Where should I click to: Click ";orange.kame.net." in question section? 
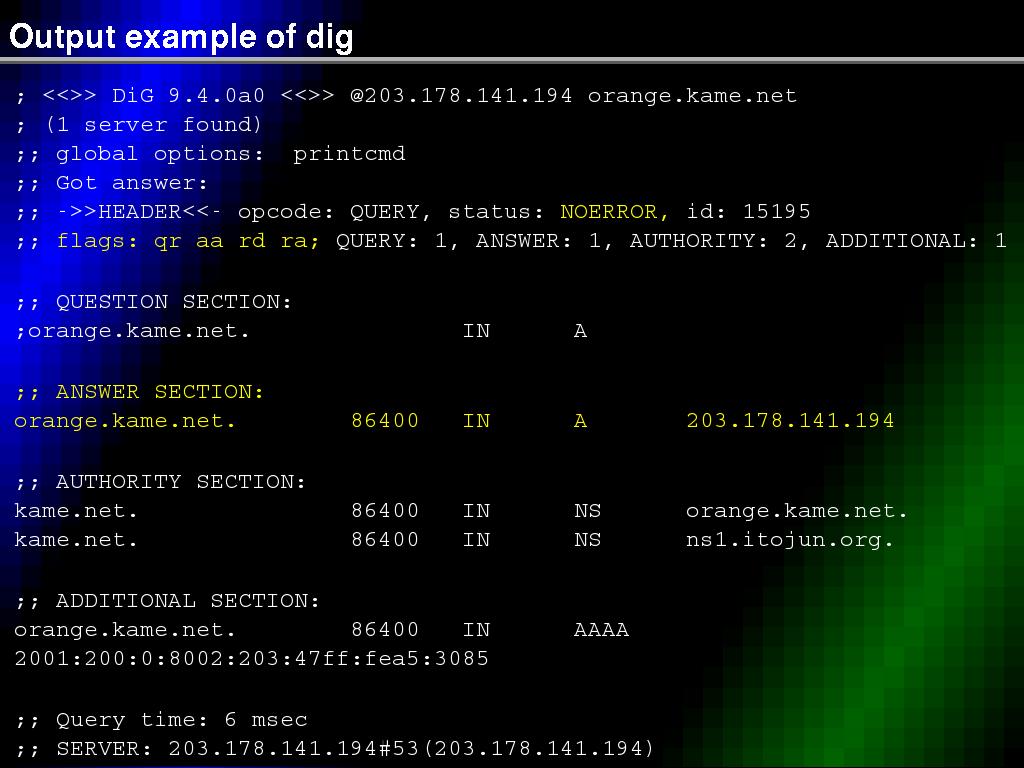click(133, 331)
